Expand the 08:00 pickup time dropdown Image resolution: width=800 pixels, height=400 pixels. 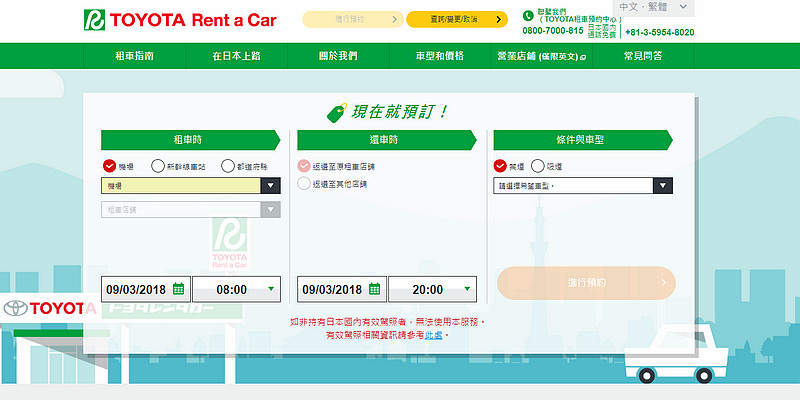coord(270,290)
